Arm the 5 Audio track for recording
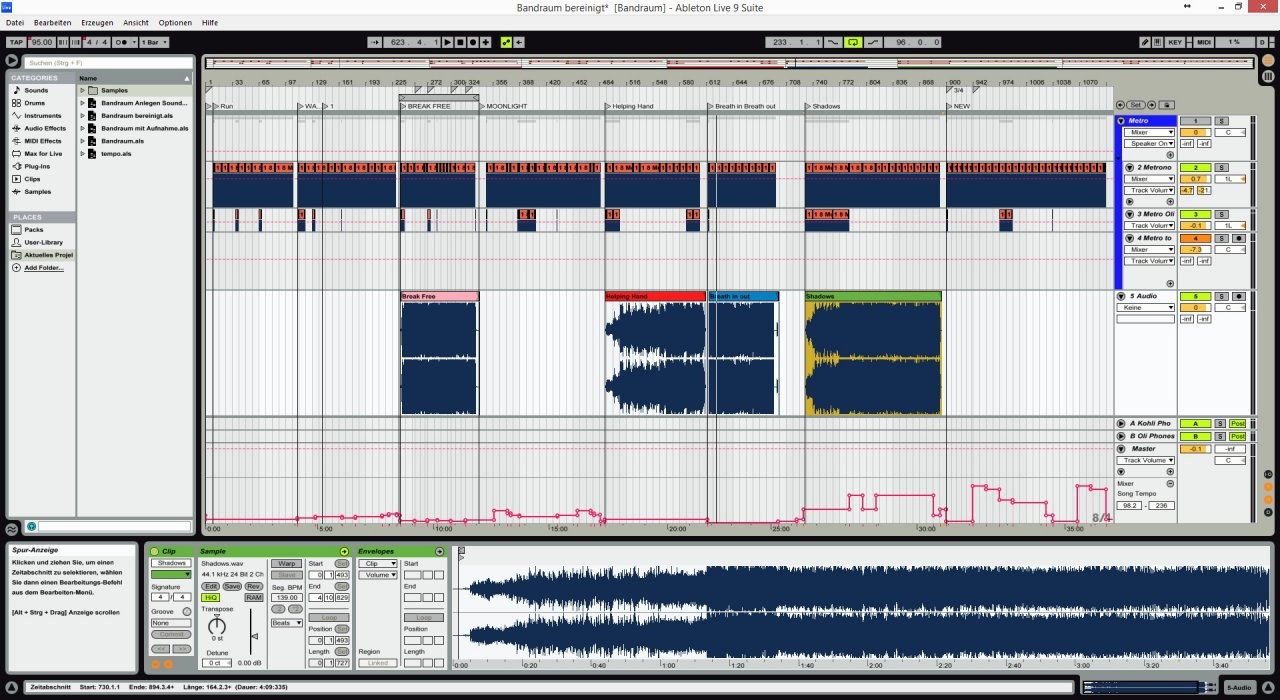 tap(1240, 297)
